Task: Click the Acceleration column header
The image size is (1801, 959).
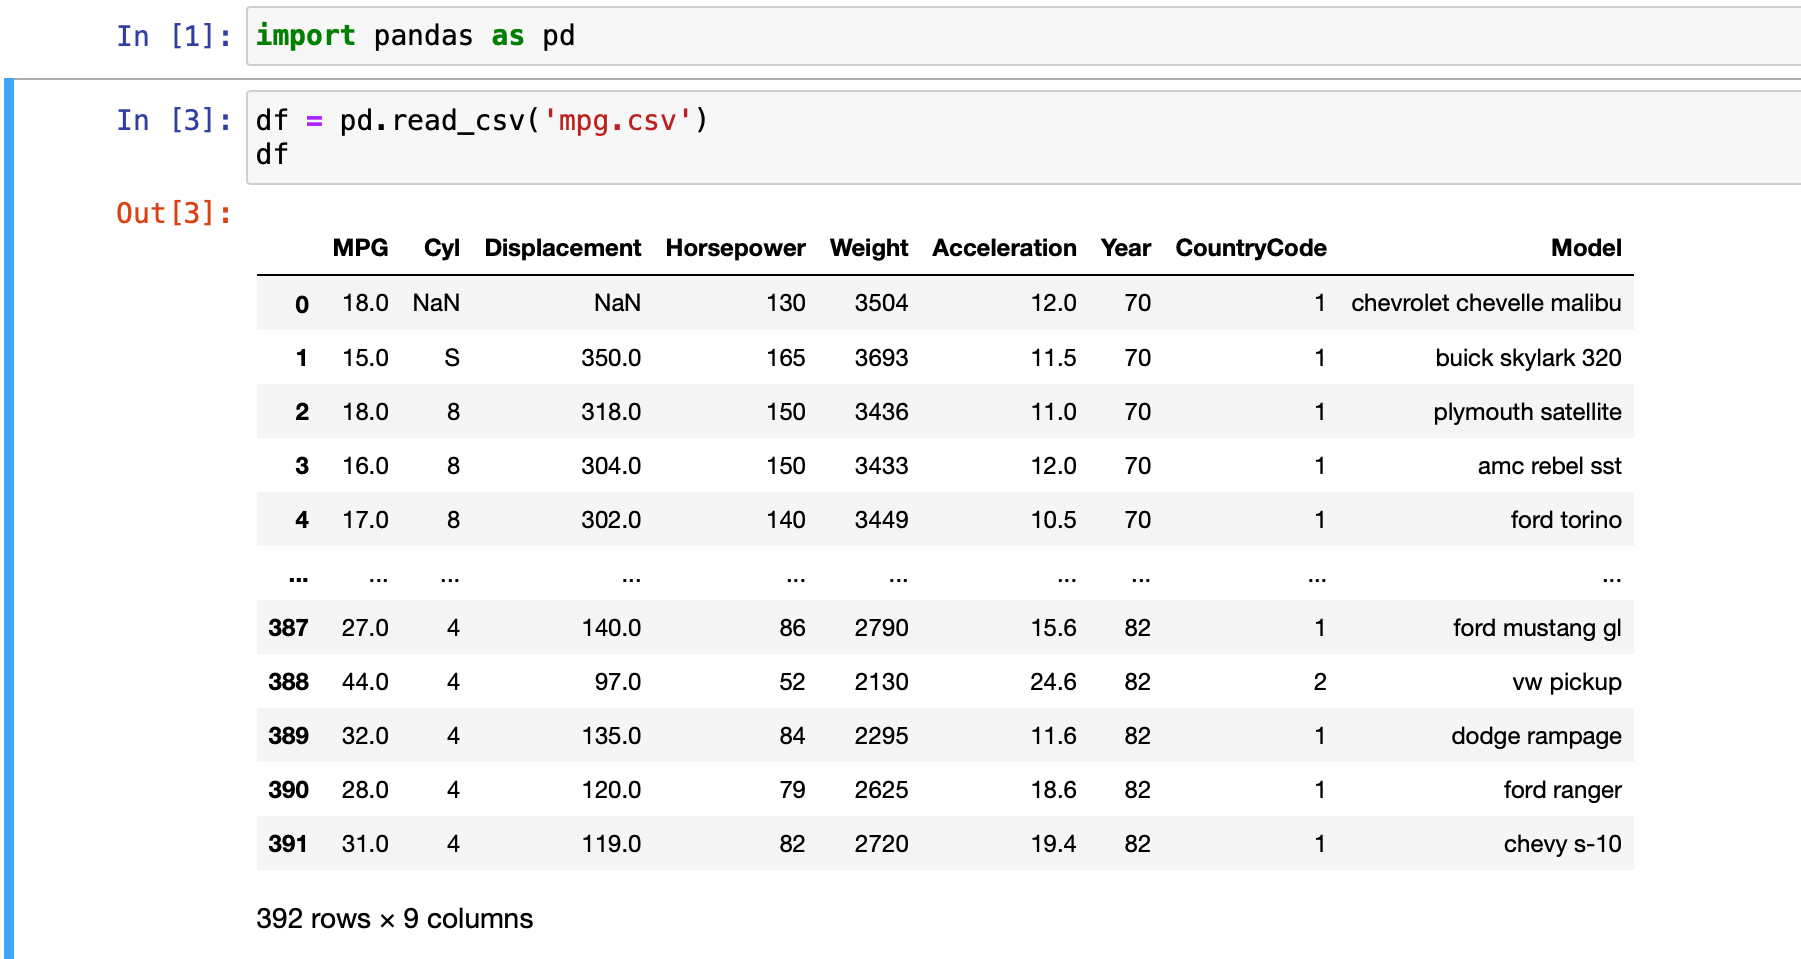Action: tap(1004, 248)
